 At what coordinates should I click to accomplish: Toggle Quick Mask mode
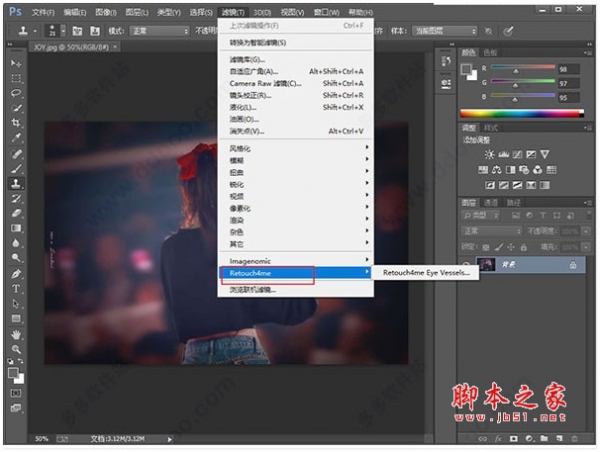pos(16,393)
